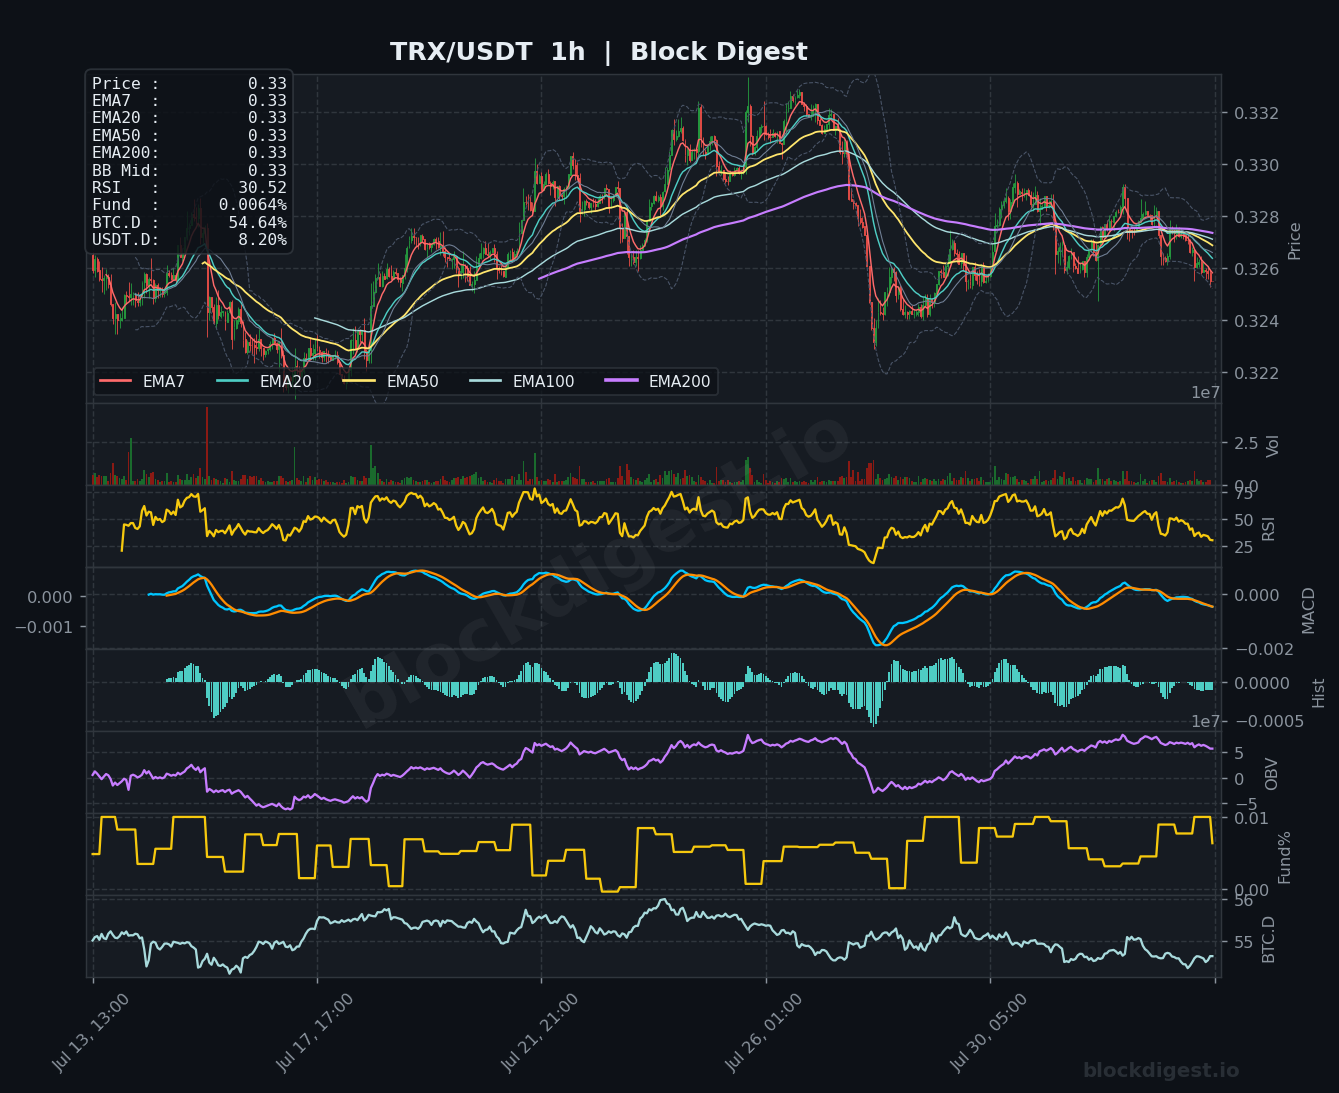Click the EMA50 legend entry
1339x1093 pixels.
click(391, 382)
